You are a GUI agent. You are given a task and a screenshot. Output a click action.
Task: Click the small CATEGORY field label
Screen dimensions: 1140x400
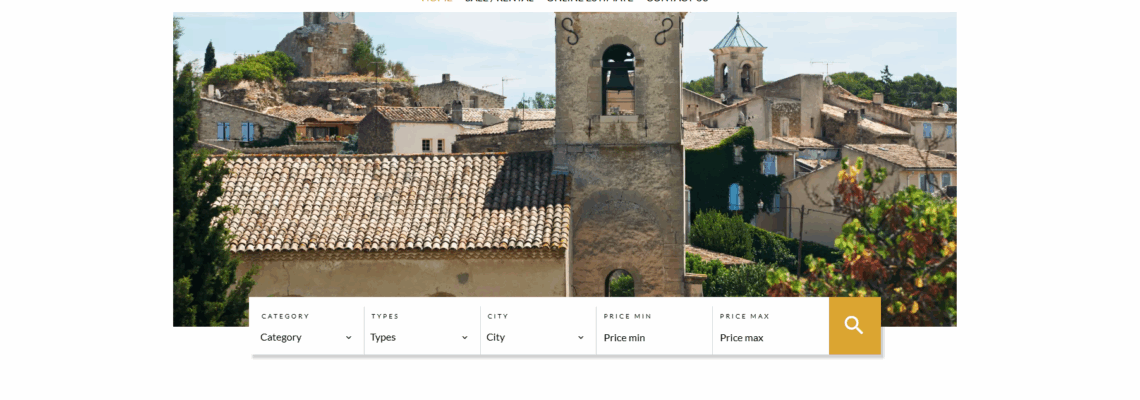point(285,316)
